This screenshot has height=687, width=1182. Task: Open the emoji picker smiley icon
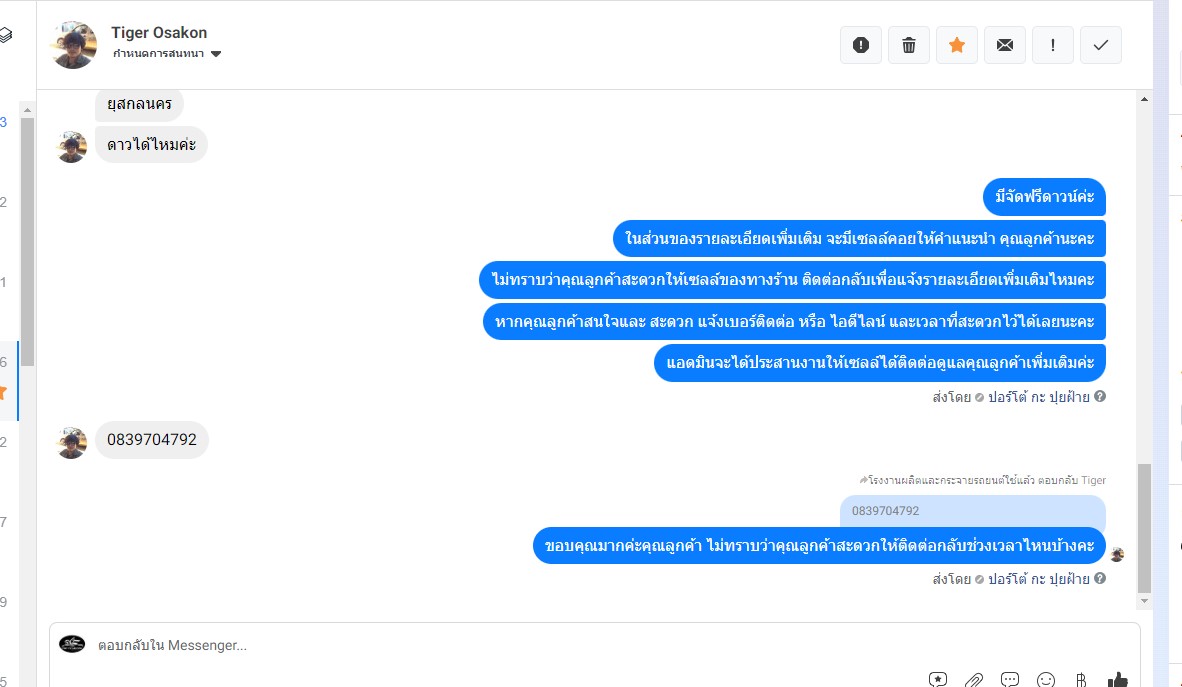pos(1046,679)
